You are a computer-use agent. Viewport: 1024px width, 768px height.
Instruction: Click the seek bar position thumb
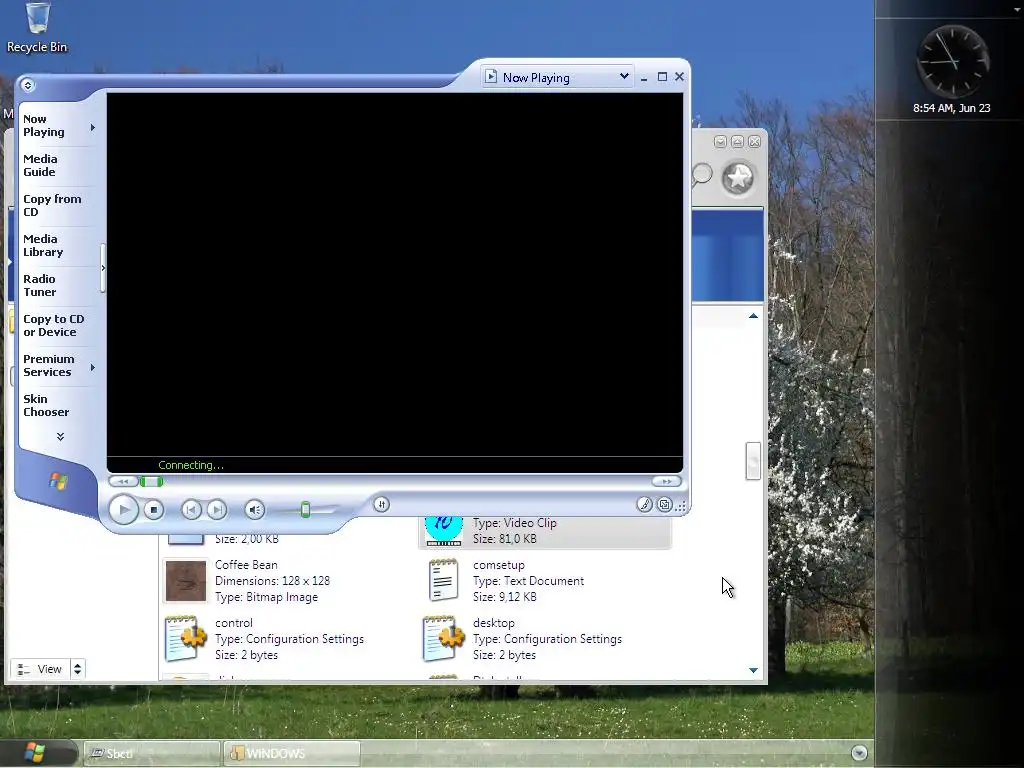152,482
